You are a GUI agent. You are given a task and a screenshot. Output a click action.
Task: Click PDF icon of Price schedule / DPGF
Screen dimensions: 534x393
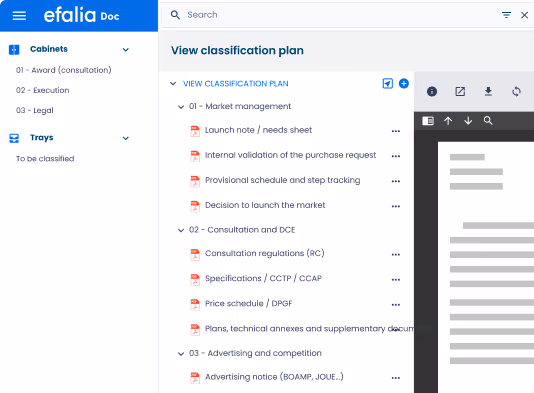[195, 304]
